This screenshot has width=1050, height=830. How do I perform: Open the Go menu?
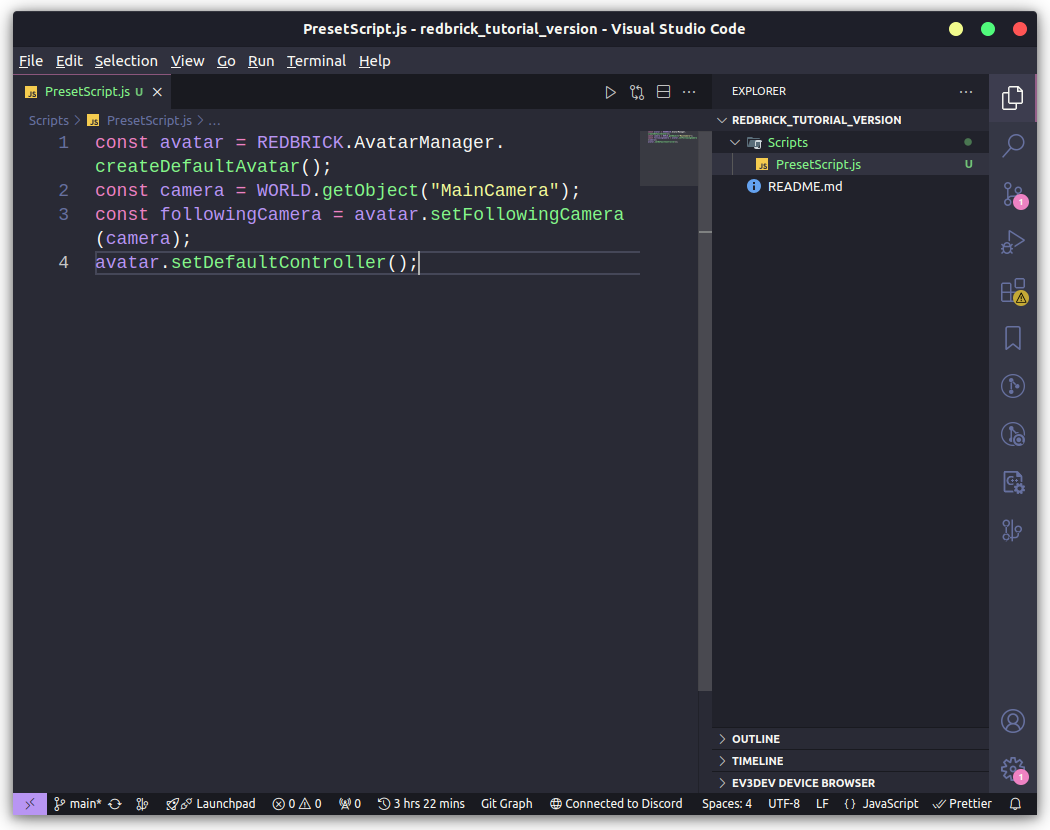226,61
